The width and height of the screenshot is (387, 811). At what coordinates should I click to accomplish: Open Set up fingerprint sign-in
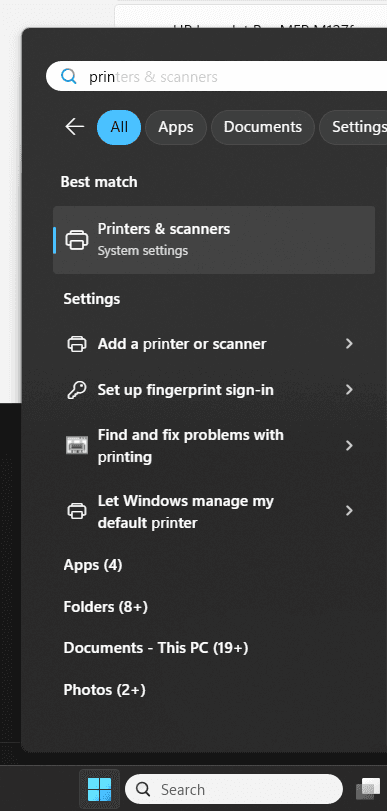(x=214, y=390)
